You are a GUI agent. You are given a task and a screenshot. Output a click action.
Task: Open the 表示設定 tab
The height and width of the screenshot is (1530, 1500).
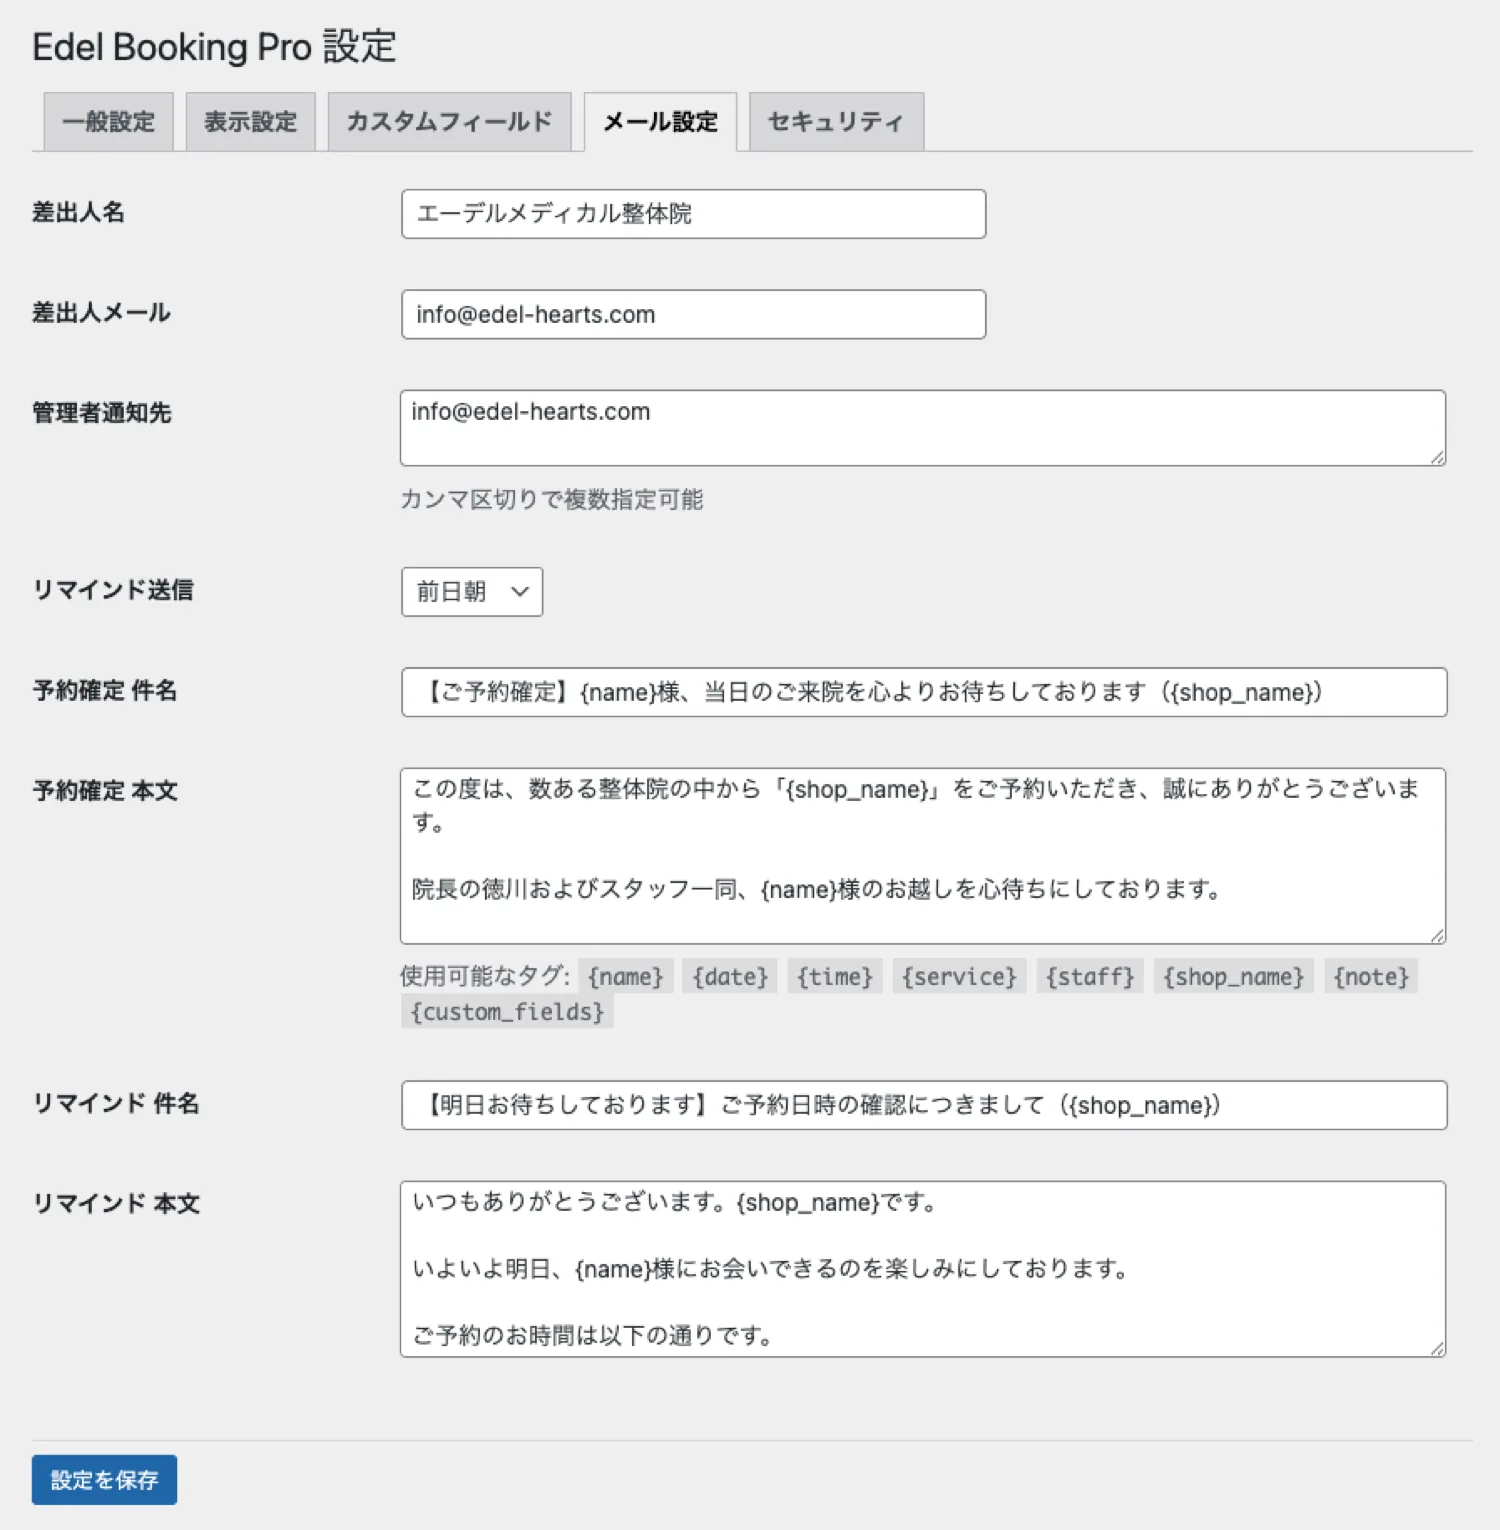tap(249, 121)
